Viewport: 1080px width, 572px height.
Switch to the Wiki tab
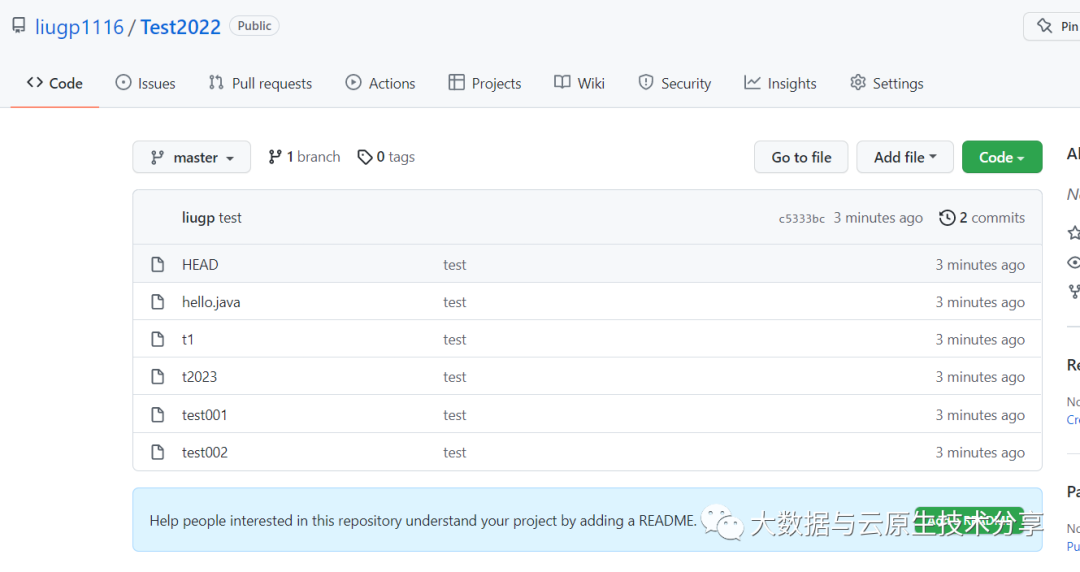tap(579, 83)
